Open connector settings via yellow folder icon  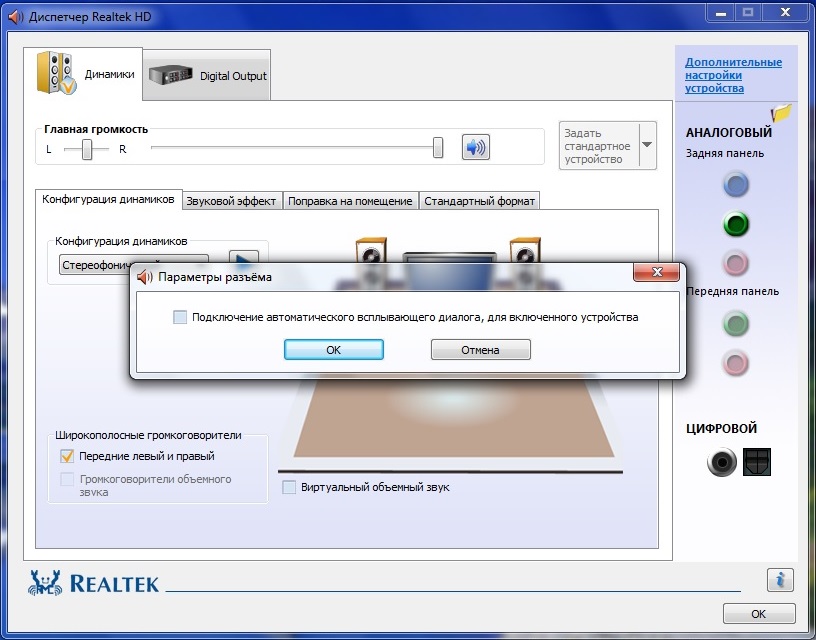pos(781,112)
